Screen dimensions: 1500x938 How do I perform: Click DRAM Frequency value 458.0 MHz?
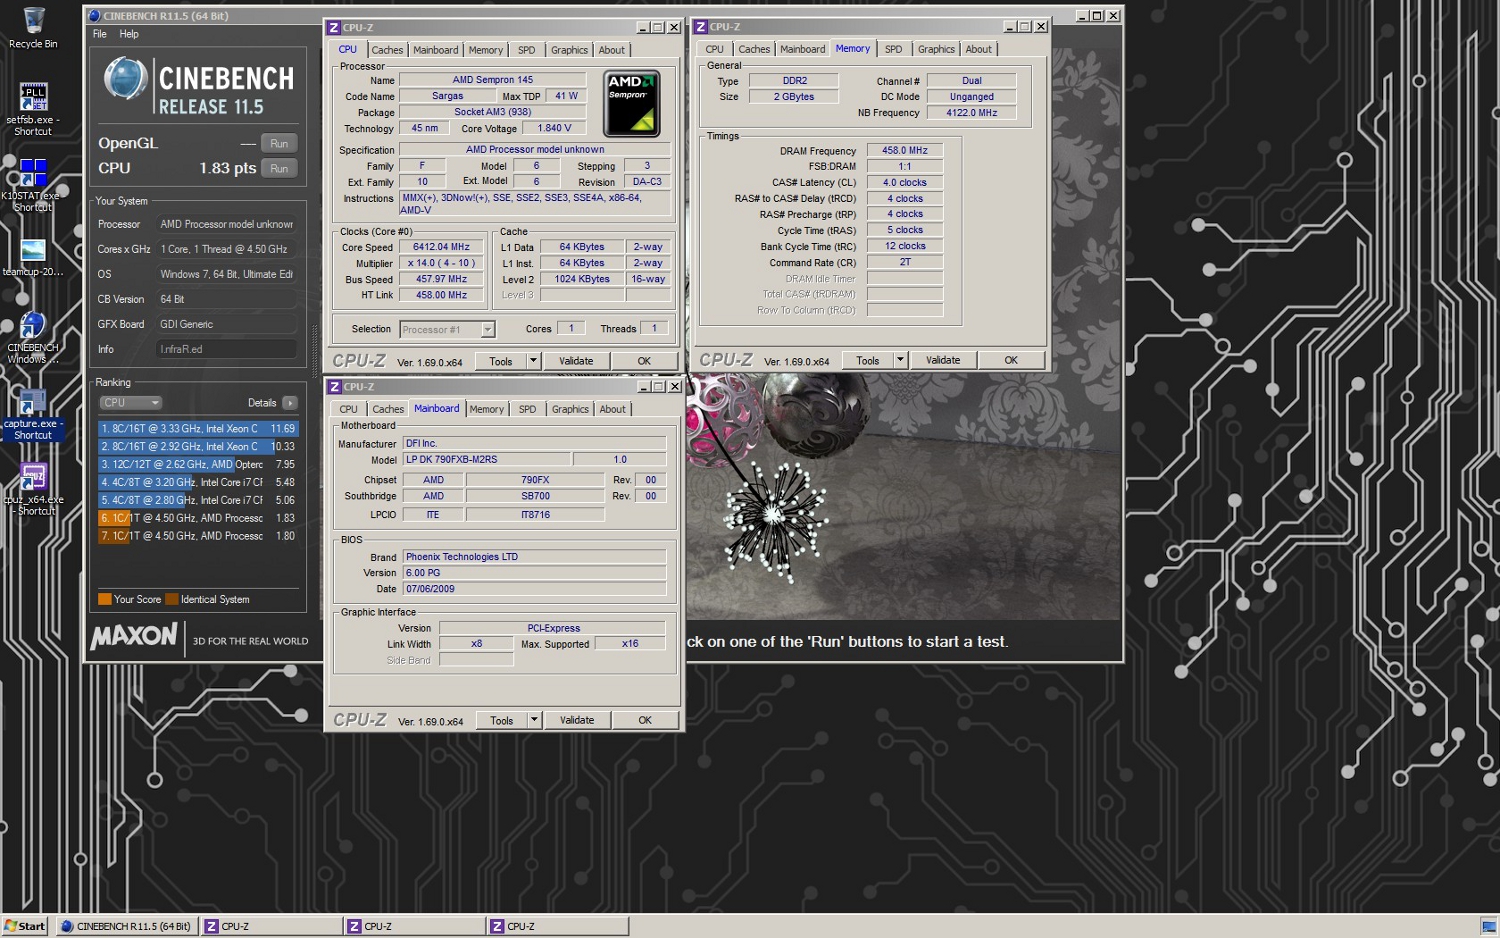(x=904, y=151)
